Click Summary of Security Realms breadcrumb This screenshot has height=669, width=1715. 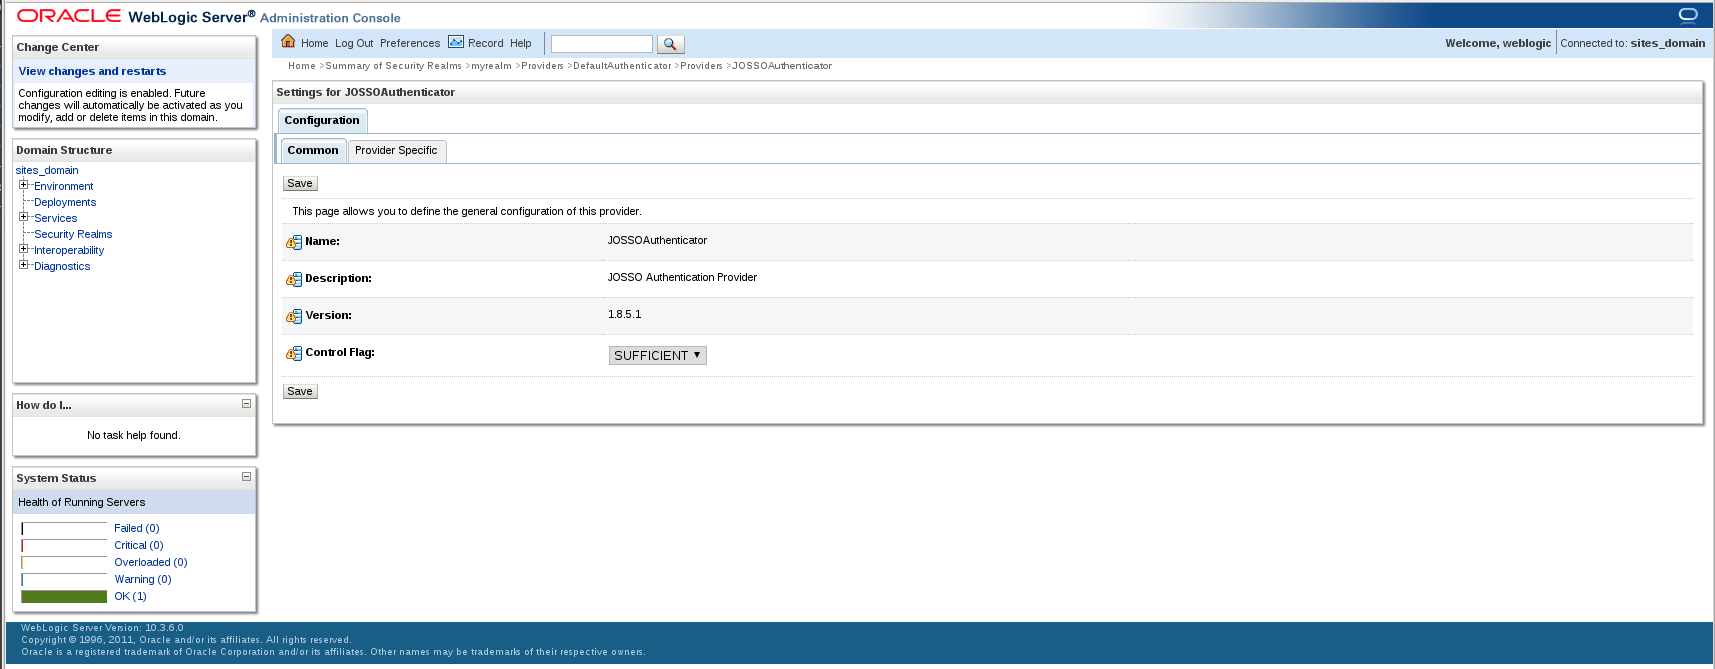tap(393, 66)
